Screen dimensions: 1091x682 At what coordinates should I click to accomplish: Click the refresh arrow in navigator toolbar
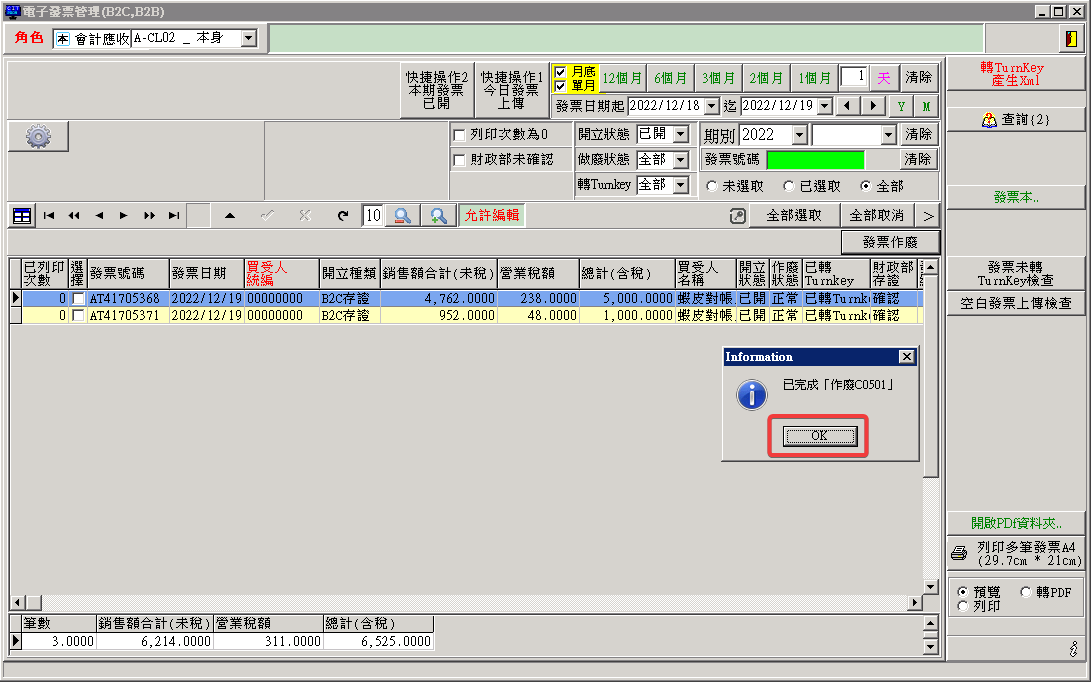click(x=343, y=215)
